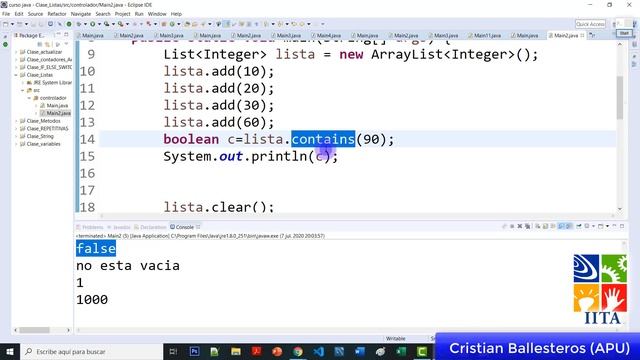
Task: Open the Navigate menu
Action: tap(81, 14)
